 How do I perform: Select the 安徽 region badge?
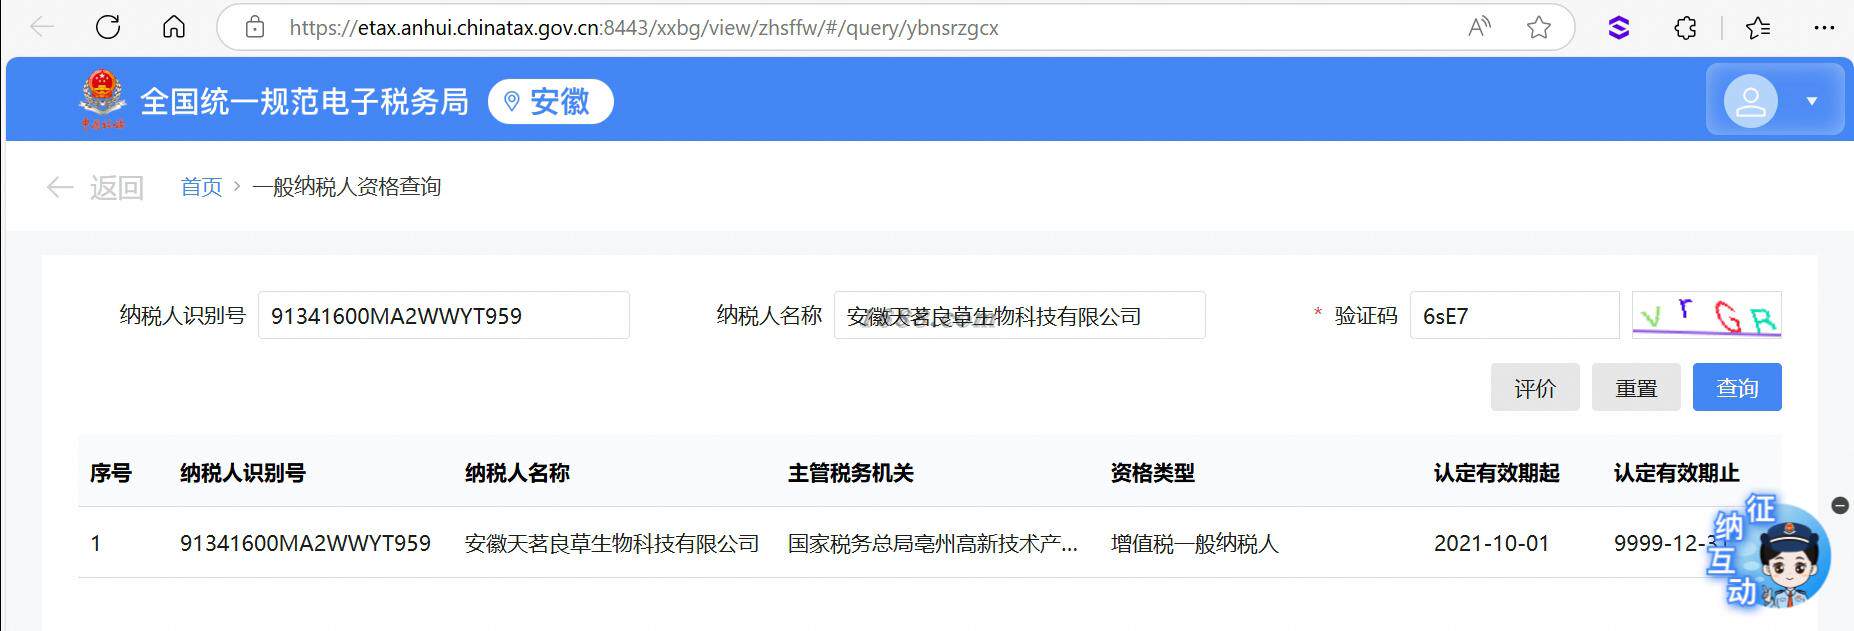pyautogui.click(x=550, y=101)
